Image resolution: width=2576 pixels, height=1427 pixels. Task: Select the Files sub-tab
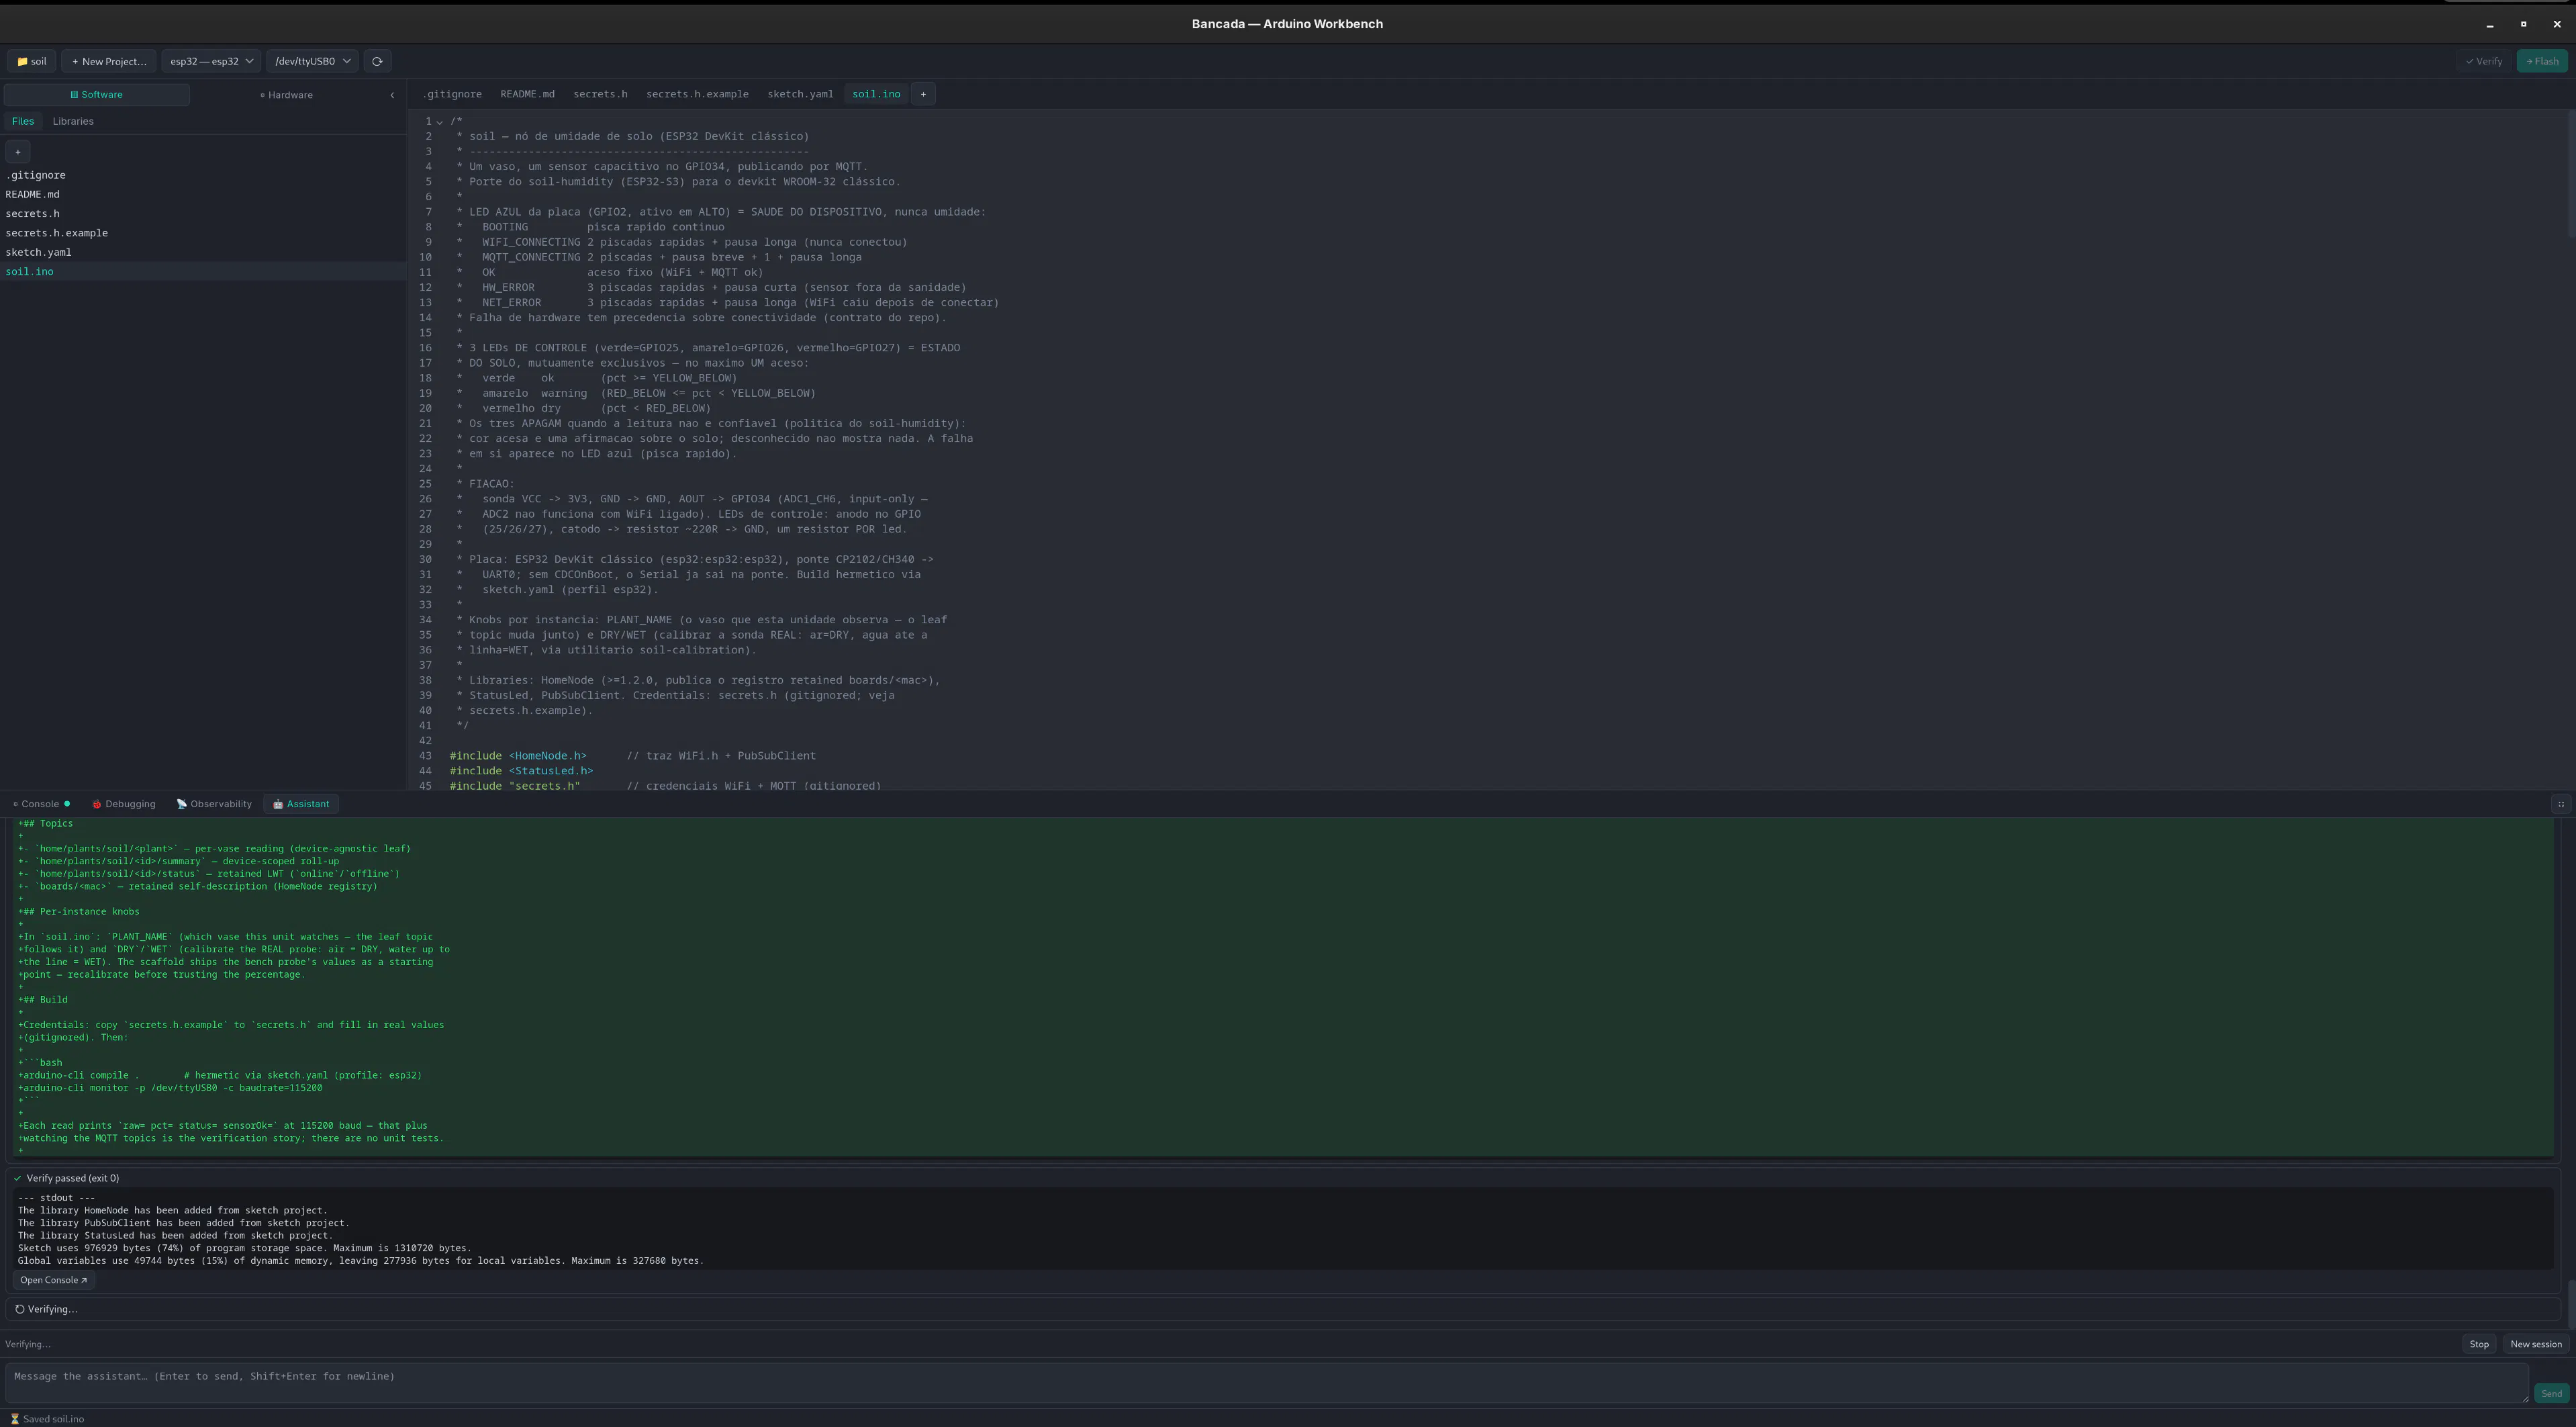point(23,121)
